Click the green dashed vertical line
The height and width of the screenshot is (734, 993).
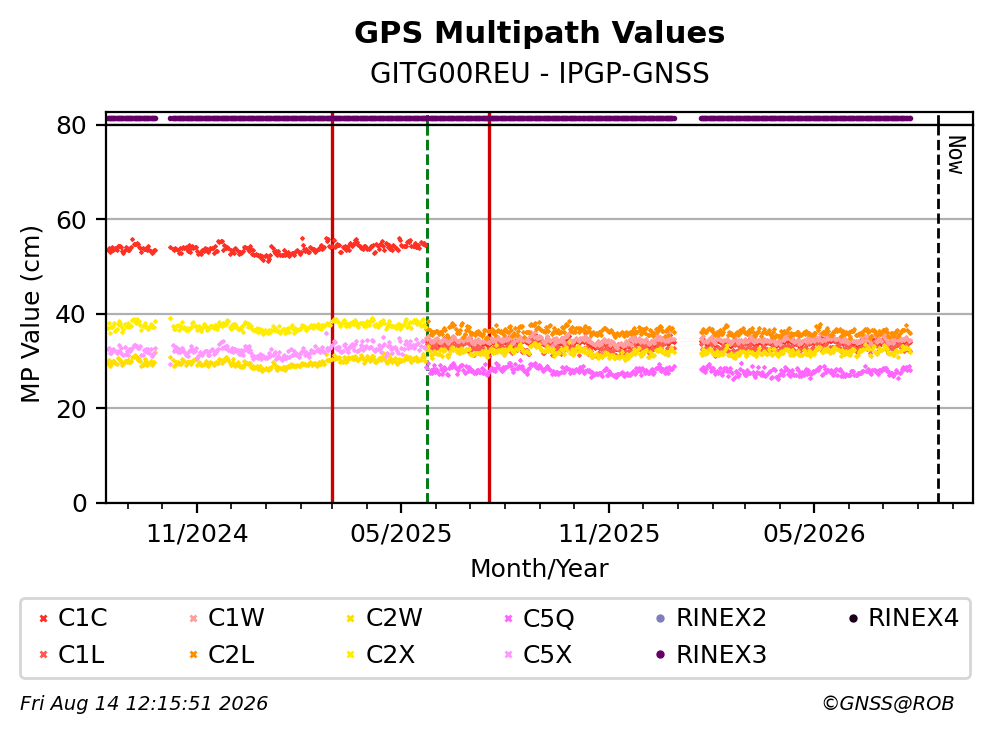point(427,309)
